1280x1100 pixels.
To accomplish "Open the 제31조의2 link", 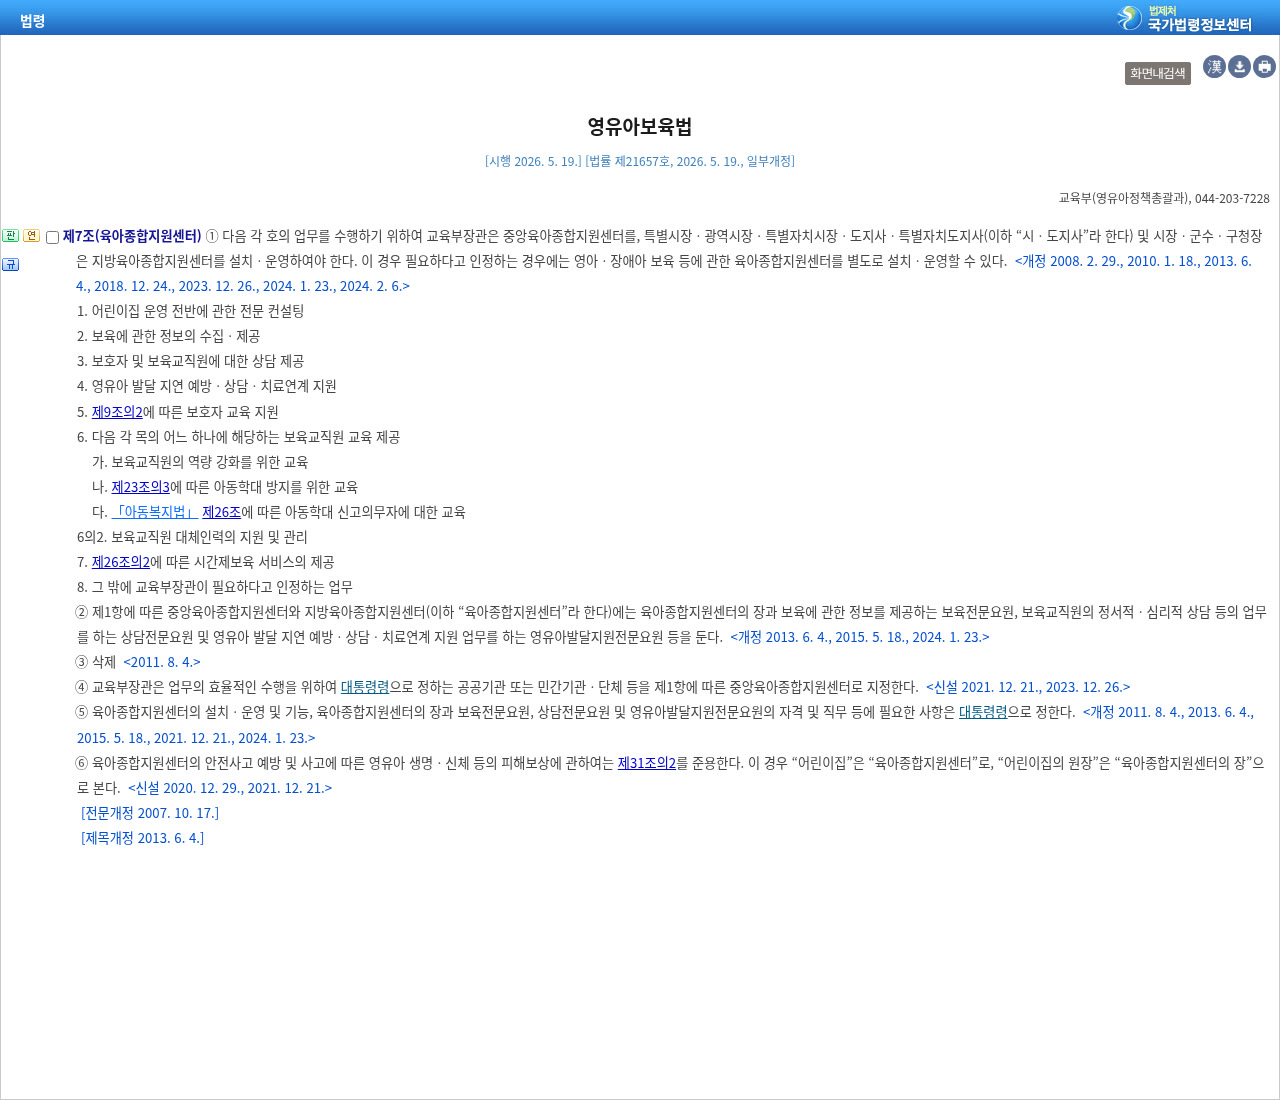I will click(647, 763).
